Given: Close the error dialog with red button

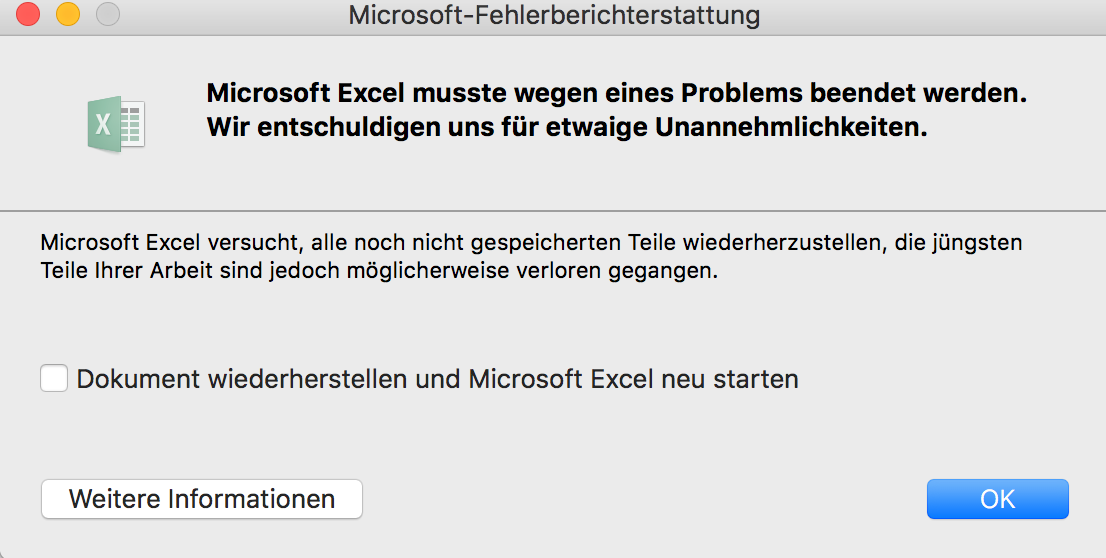Looking at the screenshot, I should coord(28,14).
